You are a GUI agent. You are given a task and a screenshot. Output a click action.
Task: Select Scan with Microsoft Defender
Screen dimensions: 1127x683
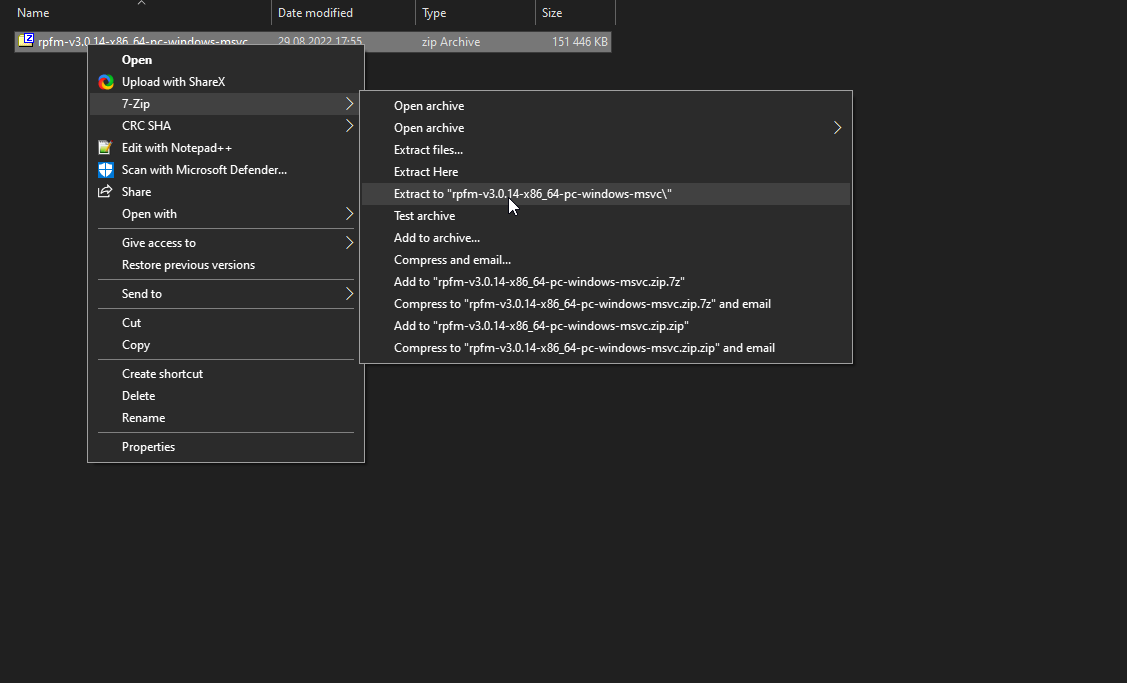226,170
